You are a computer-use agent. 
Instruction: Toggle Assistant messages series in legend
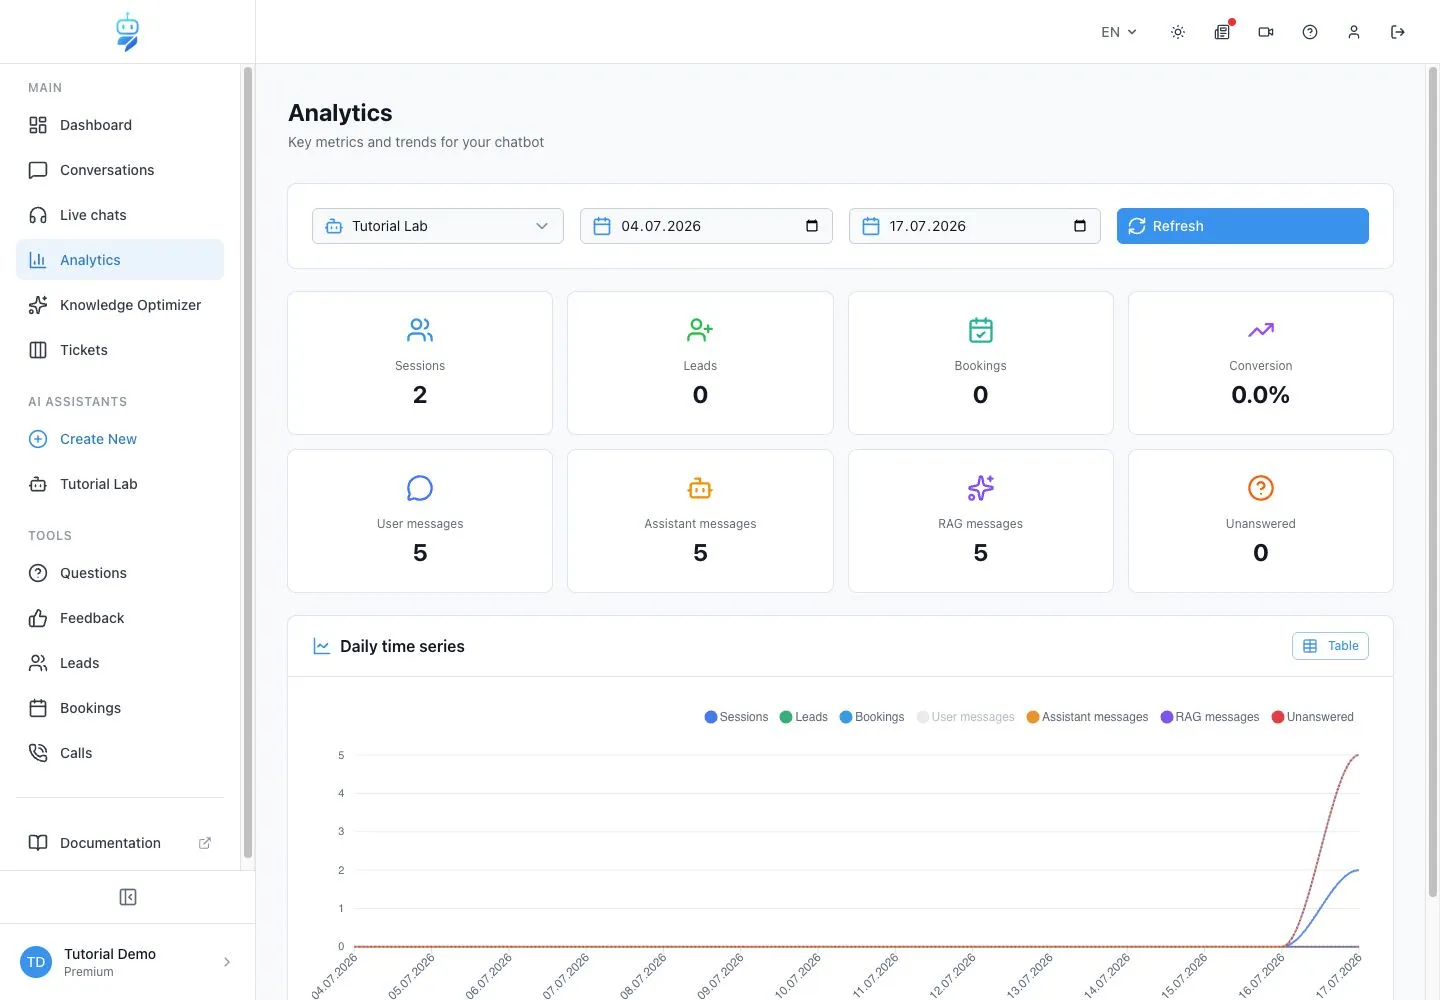[x=1087, y=717]
